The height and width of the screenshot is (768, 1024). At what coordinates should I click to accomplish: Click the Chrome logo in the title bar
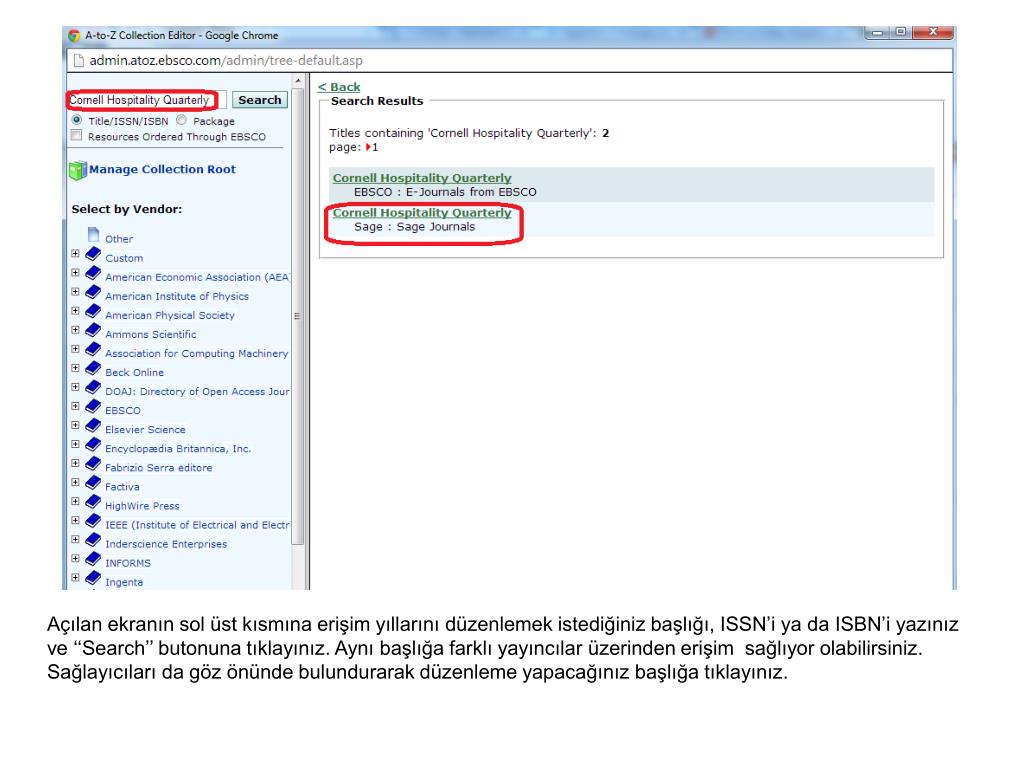click(74, 35)
